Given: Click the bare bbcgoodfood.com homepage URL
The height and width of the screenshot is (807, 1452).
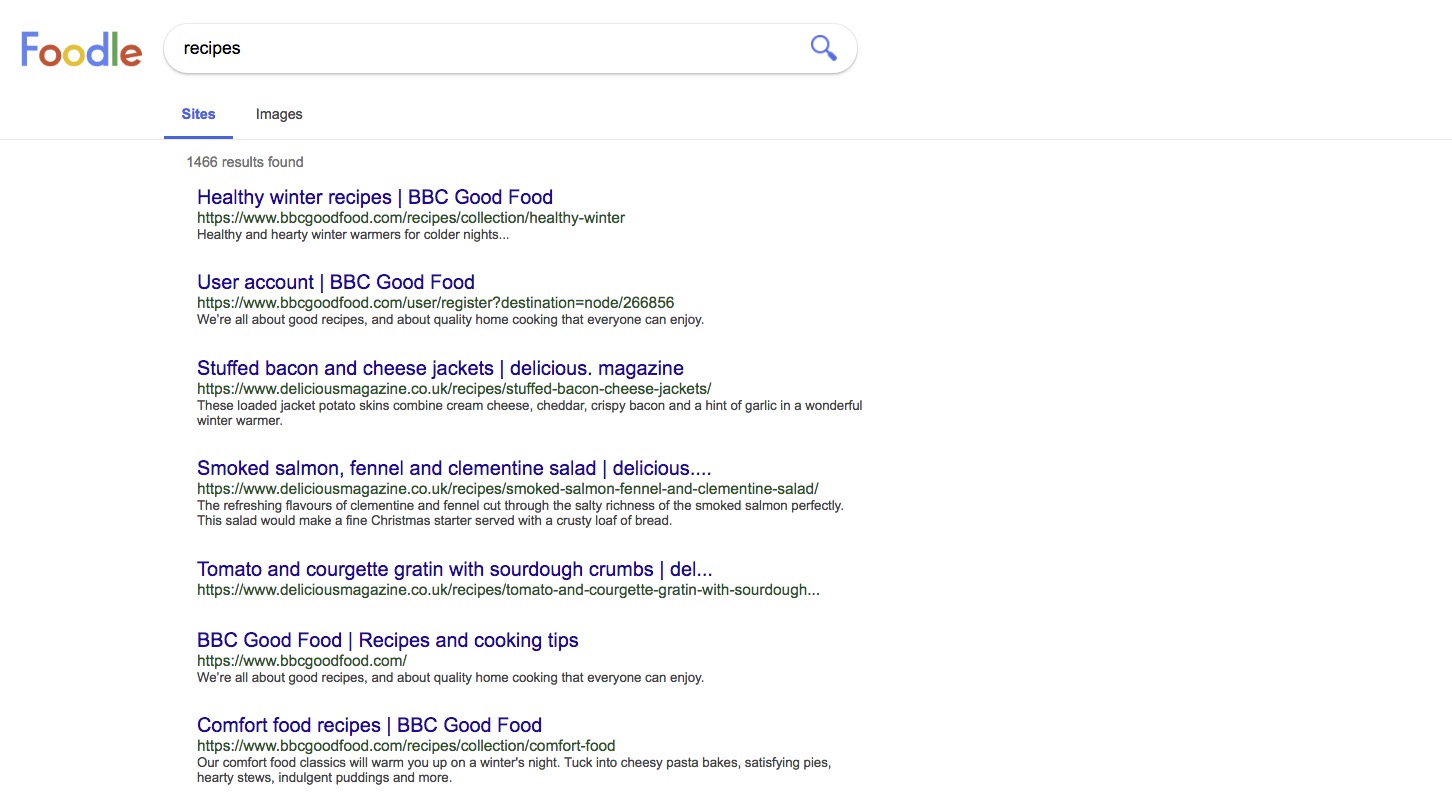Looking at the screenshot, I should (302, 661).
